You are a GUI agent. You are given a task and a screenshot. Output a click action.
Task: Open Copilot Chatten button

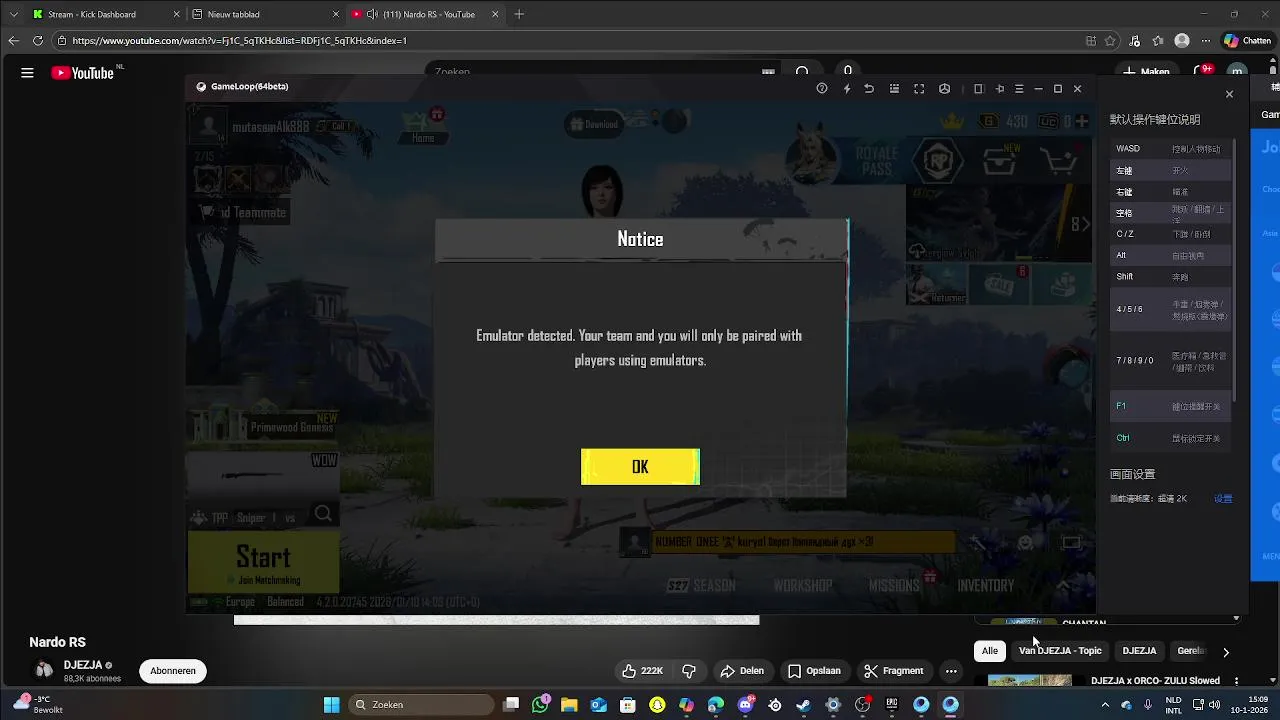click(x=1247, y=41)
